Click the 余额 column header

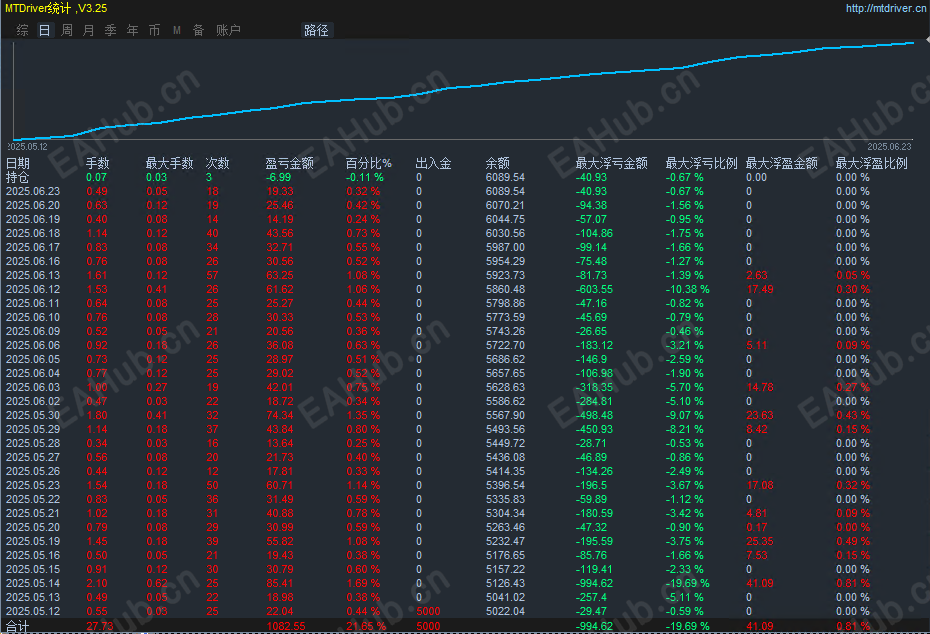(498, 163)
